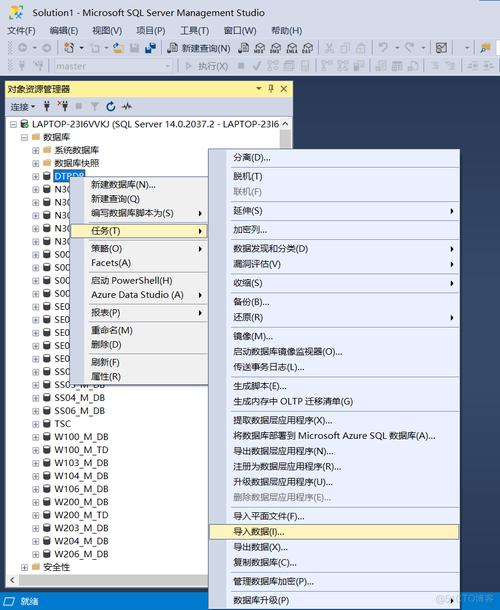The height and width of the screenshot is (610, 500).
Task: Choose Refresh (刷新) in context menu
Action: pos(140,362)
